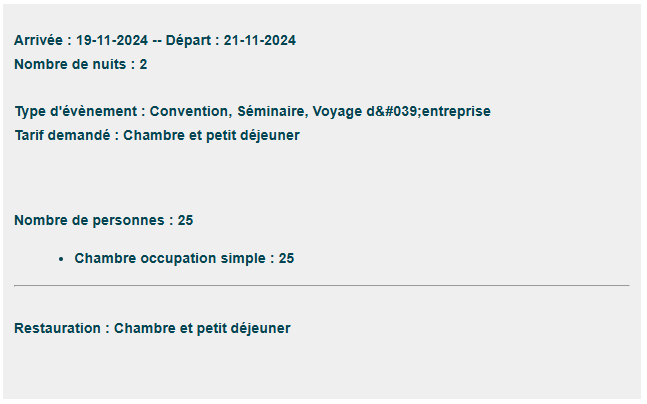Click the 'Chambre occupation simple' list item text
Image resolution: width=647 pixels, height=404 pixels.
coord(170,258)
